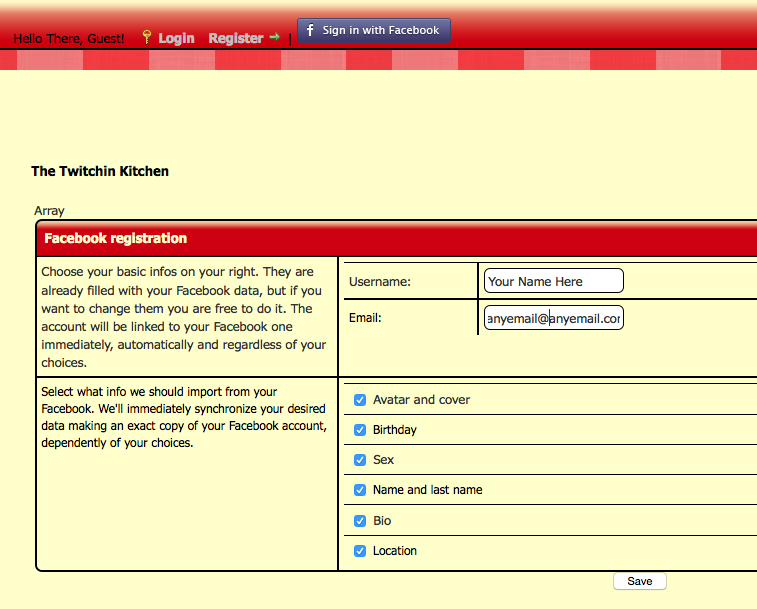This screenshot has width=757, height=609.
Task: Open the Register link
Action: coord(236,38)
